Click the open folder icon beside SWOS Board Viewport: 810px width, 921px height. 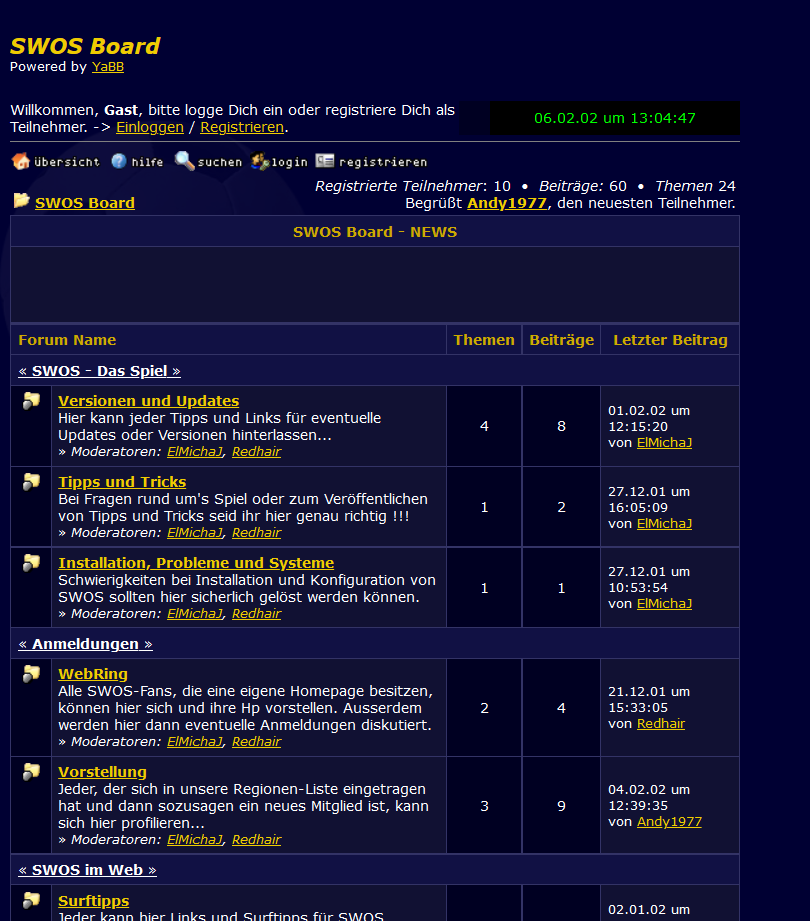point(21,201)
